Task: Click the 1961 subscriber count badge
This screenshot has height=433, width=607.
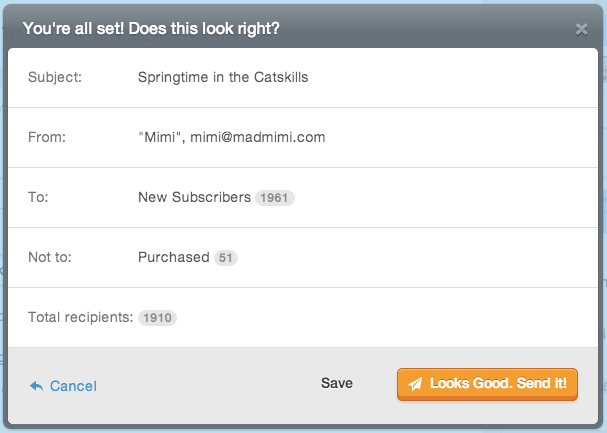Action: (x=274, y=198)
